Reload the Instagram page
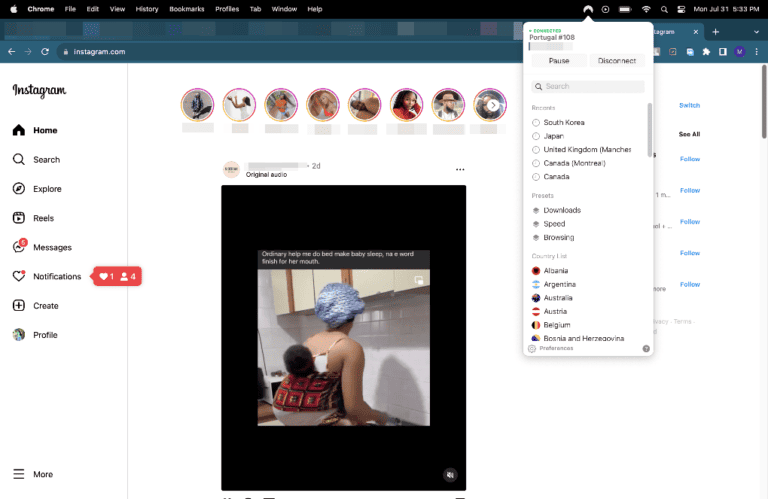 click(45, 51)
